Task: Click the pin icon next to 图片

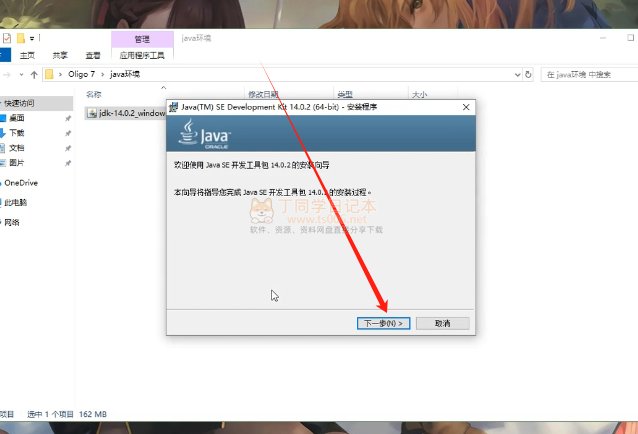Action: (x=68, y=163)
